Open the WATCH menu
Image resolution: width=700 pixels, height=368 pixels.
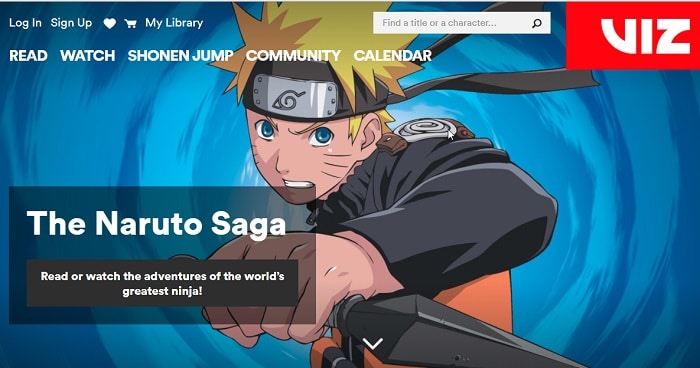click(x=88, y=55)
